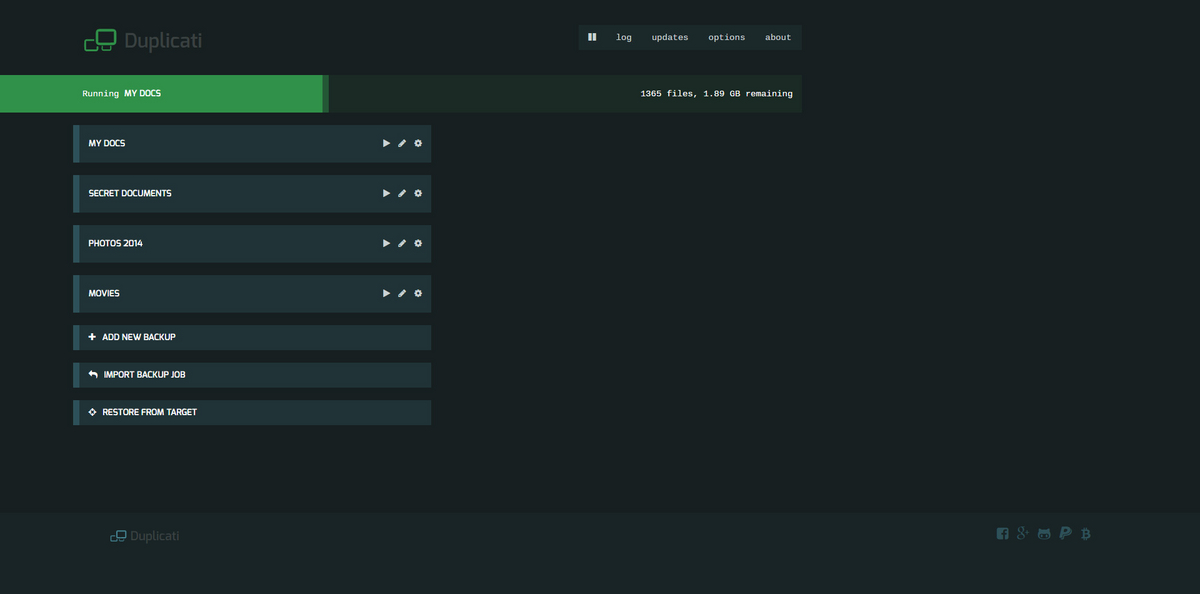1200x594 pixels.
Task: Select Restore From Target
Action: coord(149,412)
